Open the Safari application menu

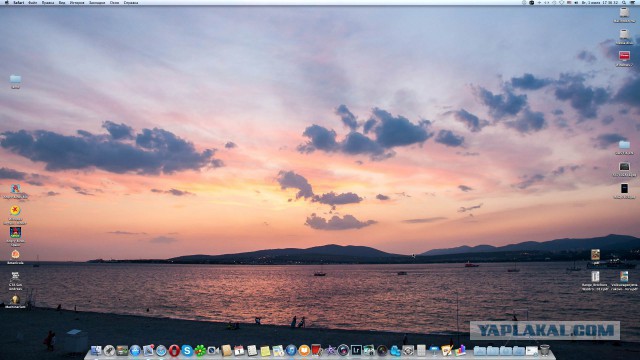coord(18,2)
